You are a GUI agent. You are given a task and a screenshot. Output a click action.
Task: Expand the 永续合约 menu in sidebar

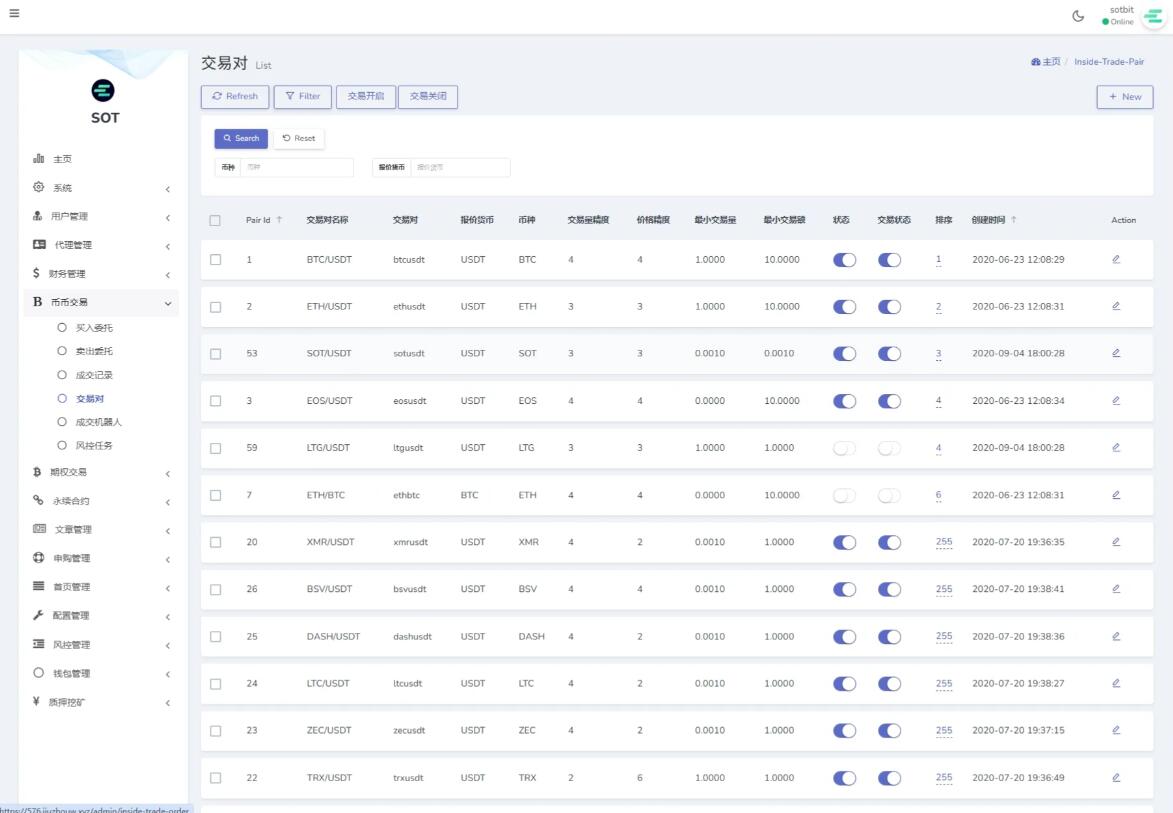pyautogui.click(x=100, y=501)
